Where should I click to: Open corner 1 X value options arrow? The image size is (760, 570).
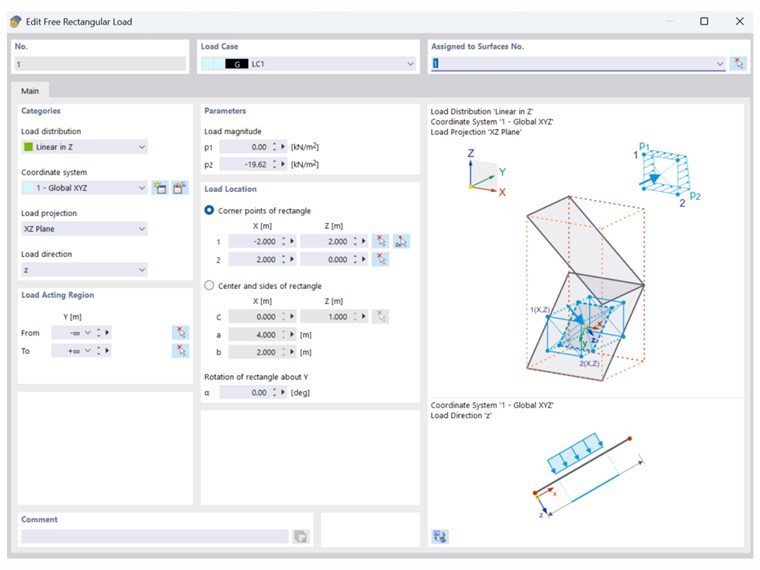pos(292,241)
